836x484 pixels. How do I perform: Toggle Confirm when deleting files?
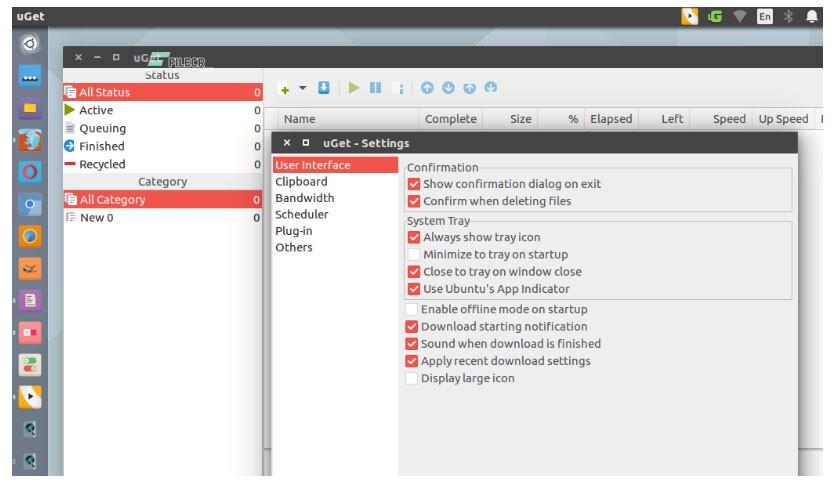coord(414,201)
